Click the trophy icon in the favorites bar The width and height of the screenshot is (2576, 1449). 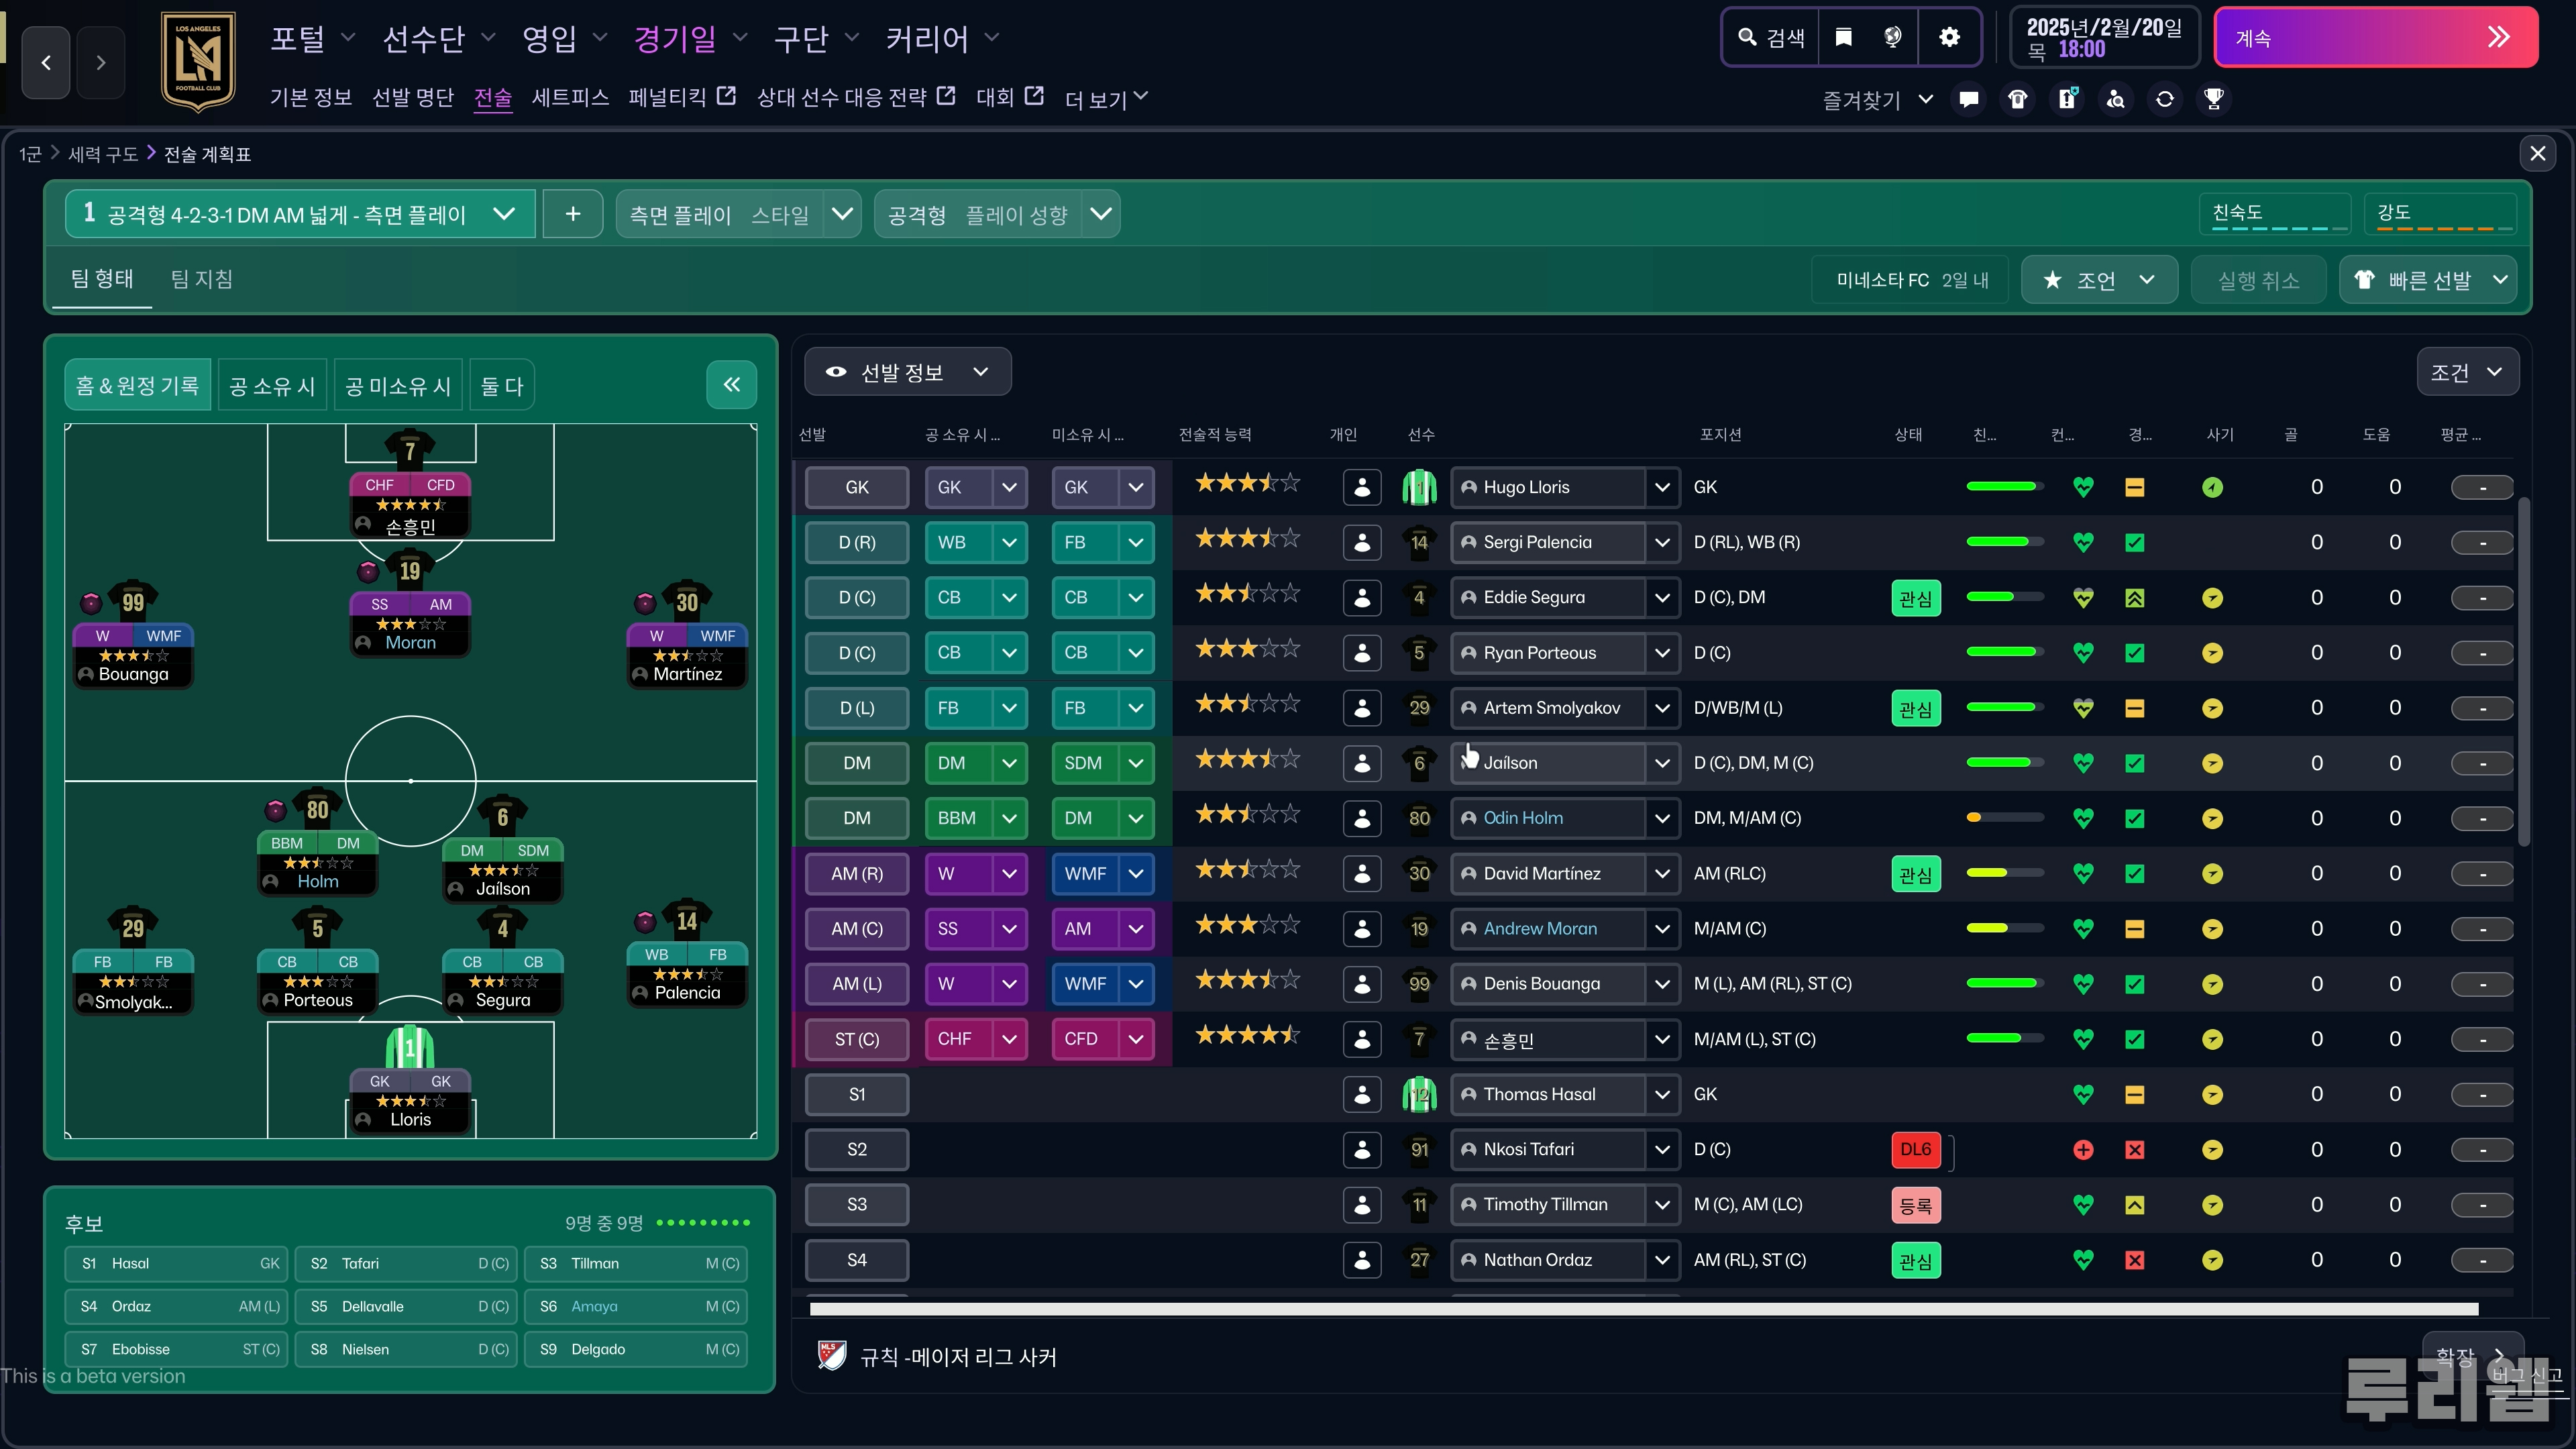(2213, 99)
